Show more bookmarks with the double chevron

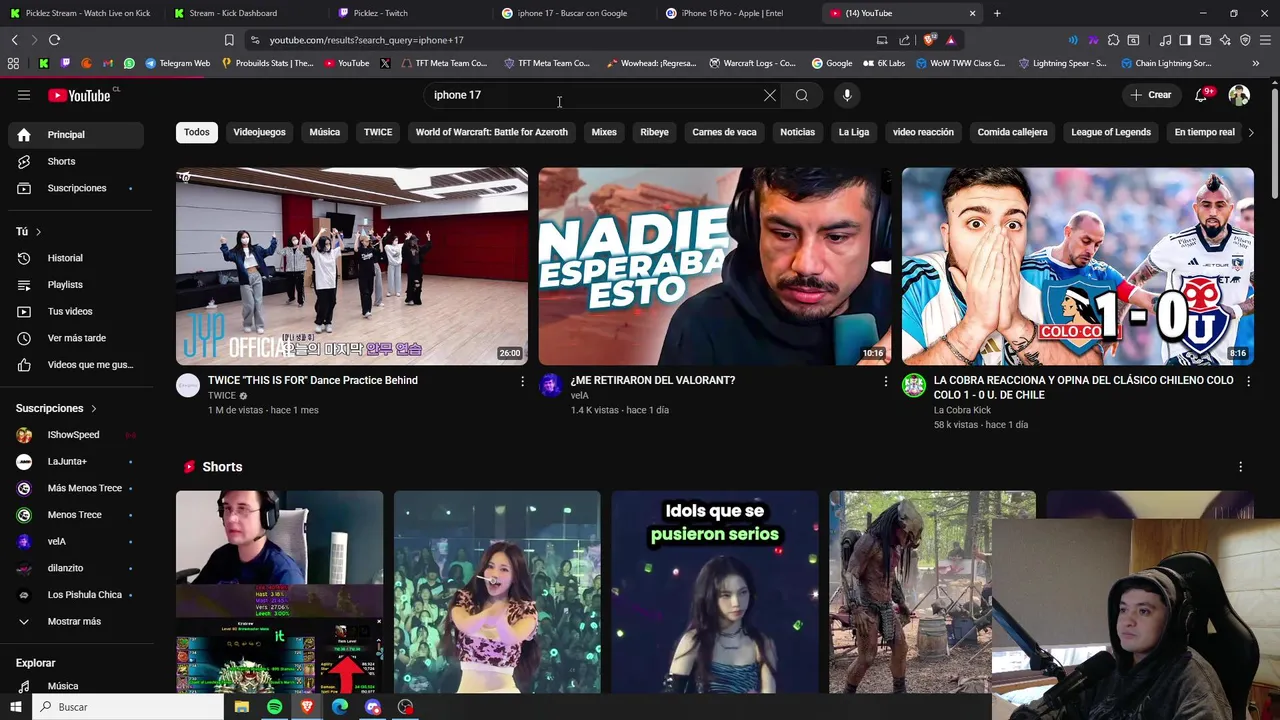pyautogui.click(x=1255, y=63)
